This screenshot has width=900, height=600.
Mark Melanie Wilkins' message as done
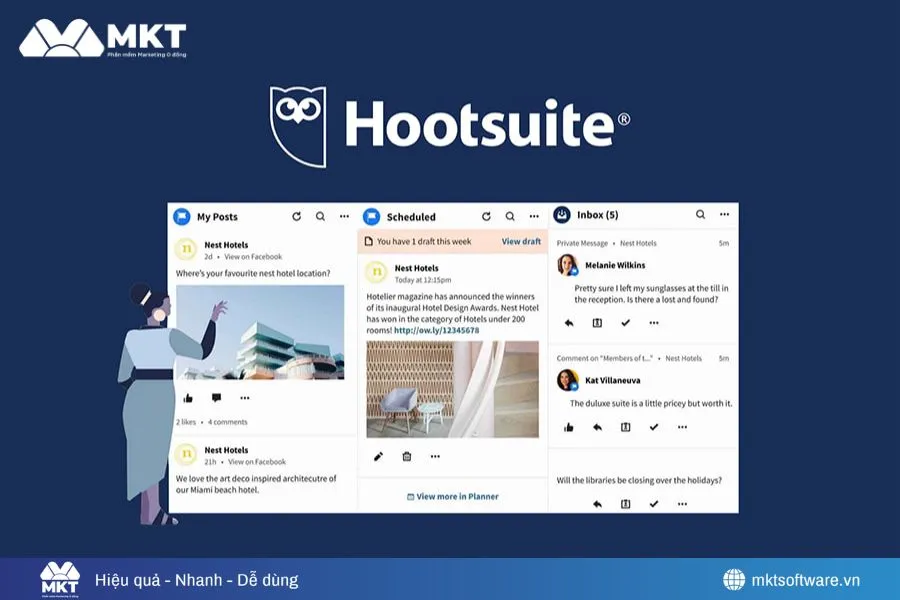click(625, 323)
